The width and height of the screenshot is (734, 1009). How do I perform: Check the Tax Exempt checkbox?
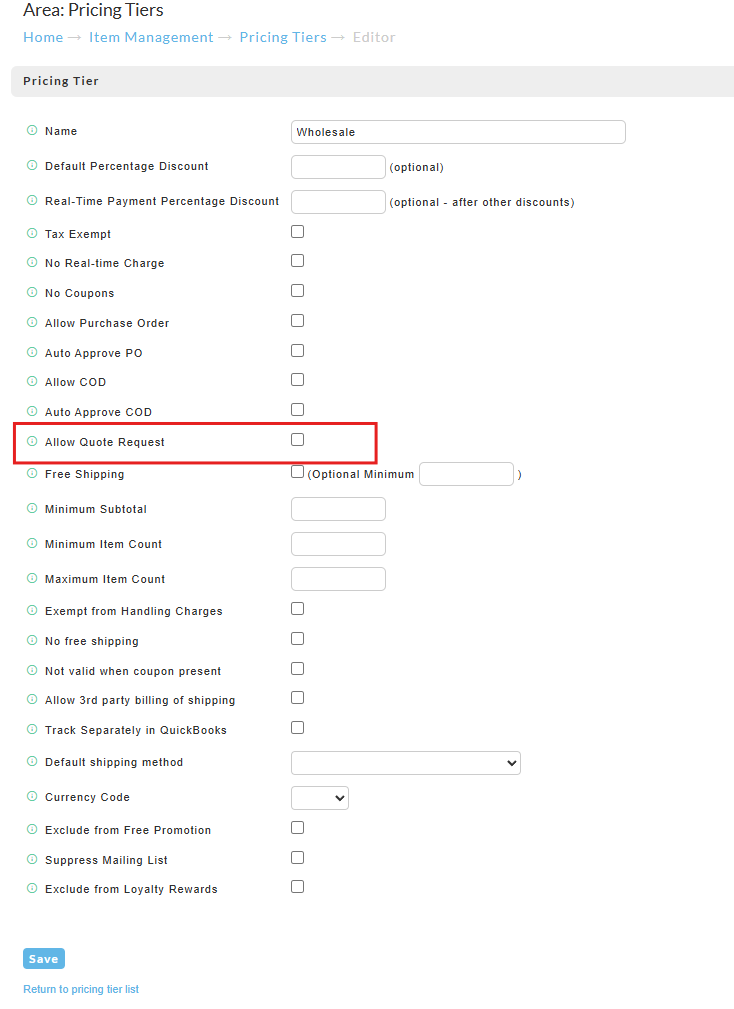pos(297,232)
